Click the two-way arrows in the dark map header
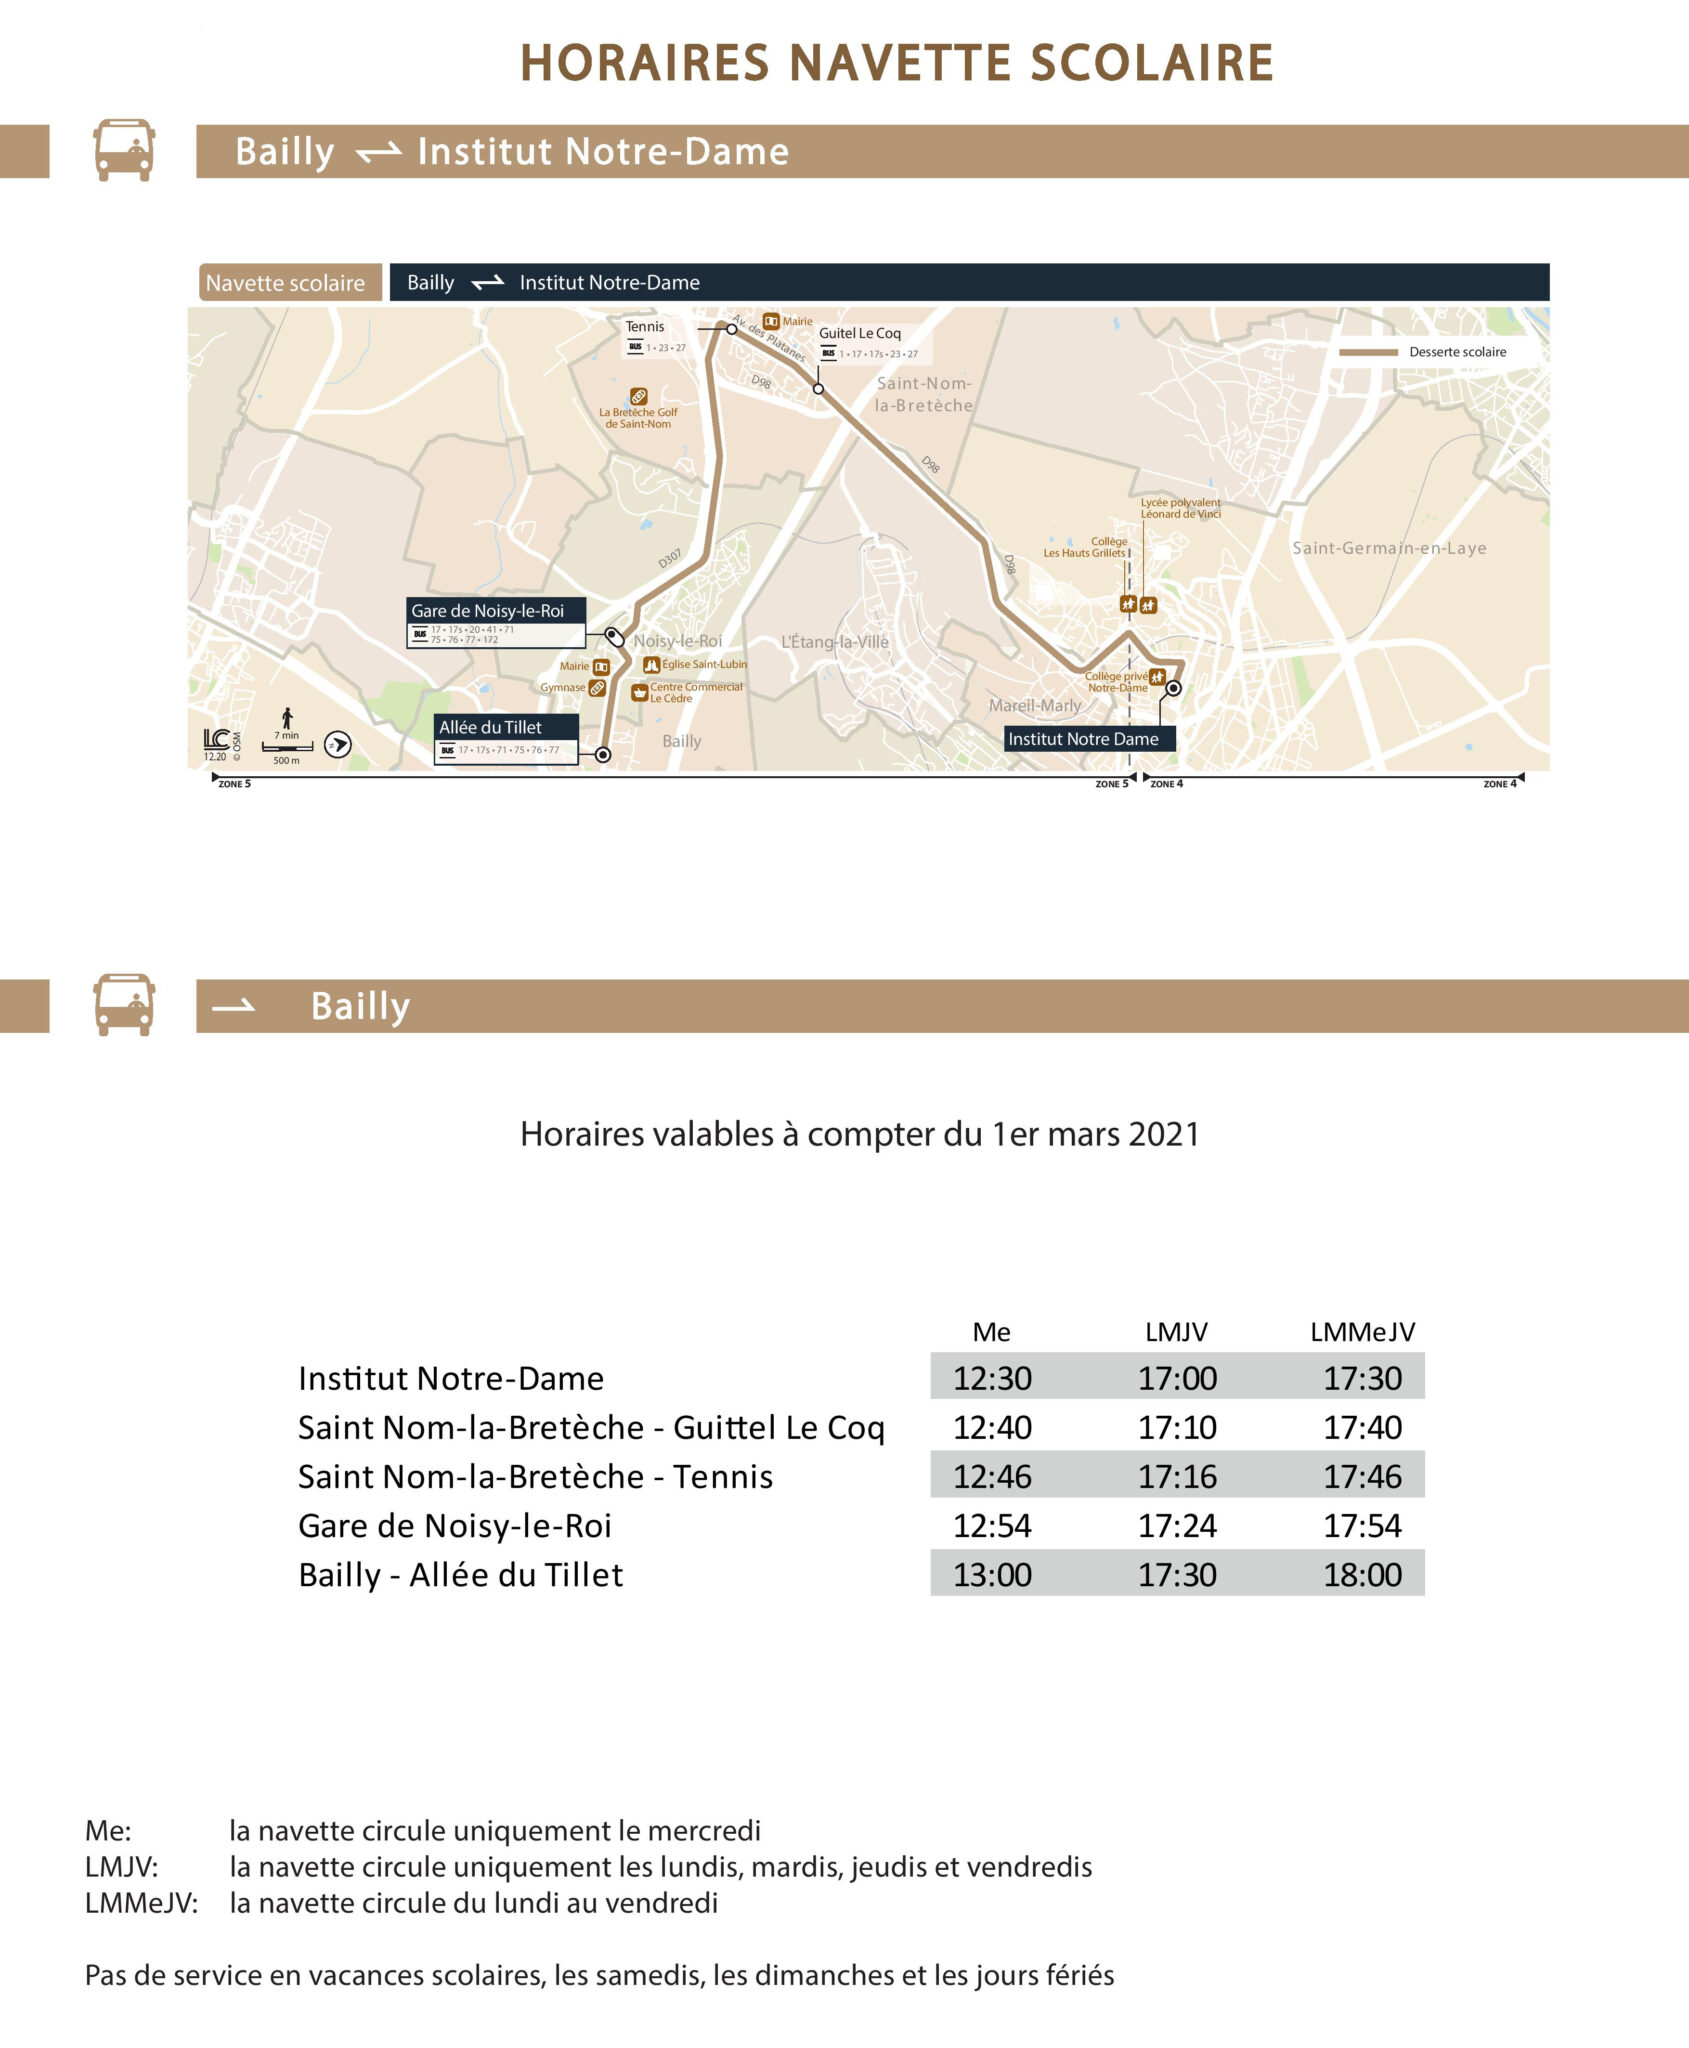The height and width of the screenshot is (2048, 1689). 487,283
